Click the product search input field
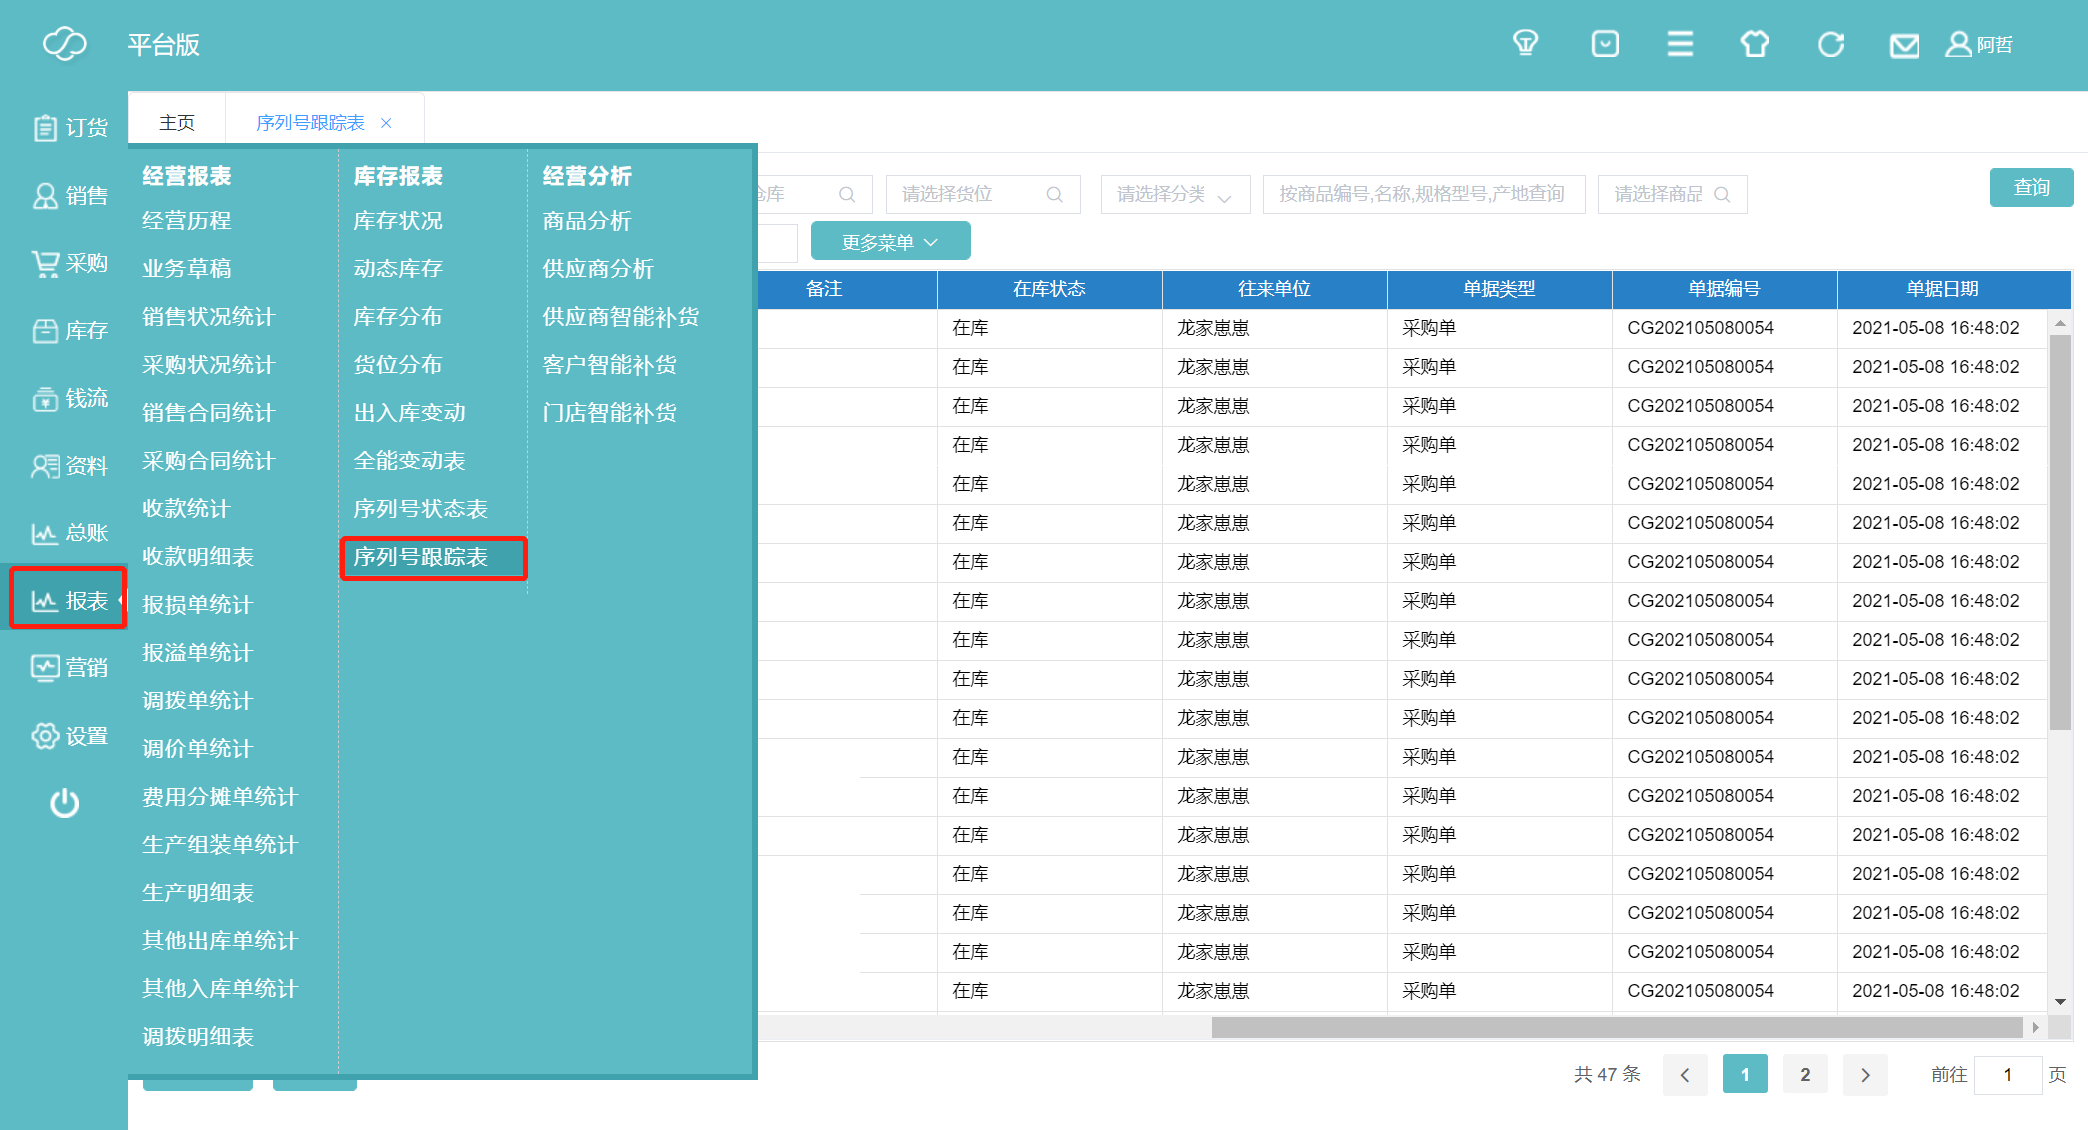Screen dimensions: 2088x1130 tap(1423, 194)
